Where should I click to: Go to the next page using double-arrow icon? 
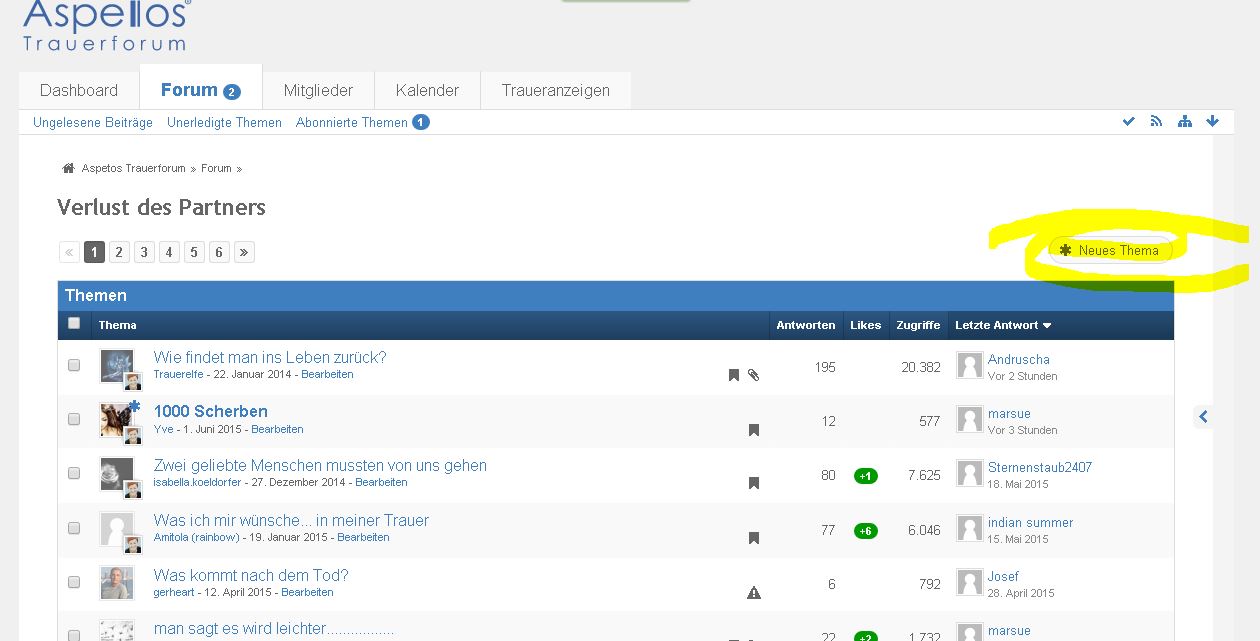(x=244, y=252)
